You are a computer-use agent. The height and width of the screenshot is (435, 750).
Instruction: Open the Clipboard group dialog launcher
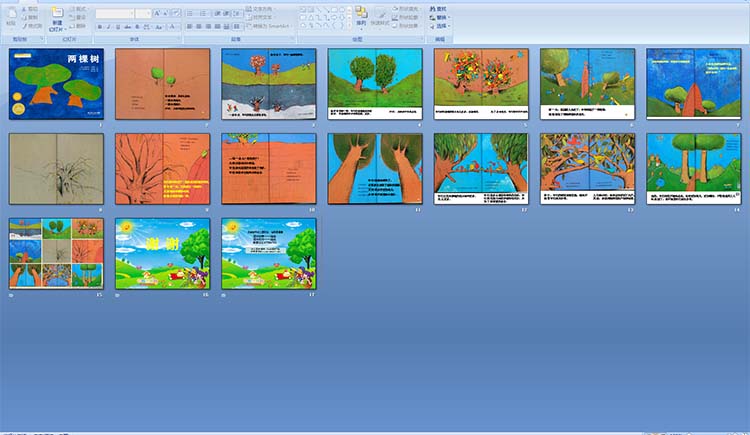pyautogui.click(x=42, y=38)
